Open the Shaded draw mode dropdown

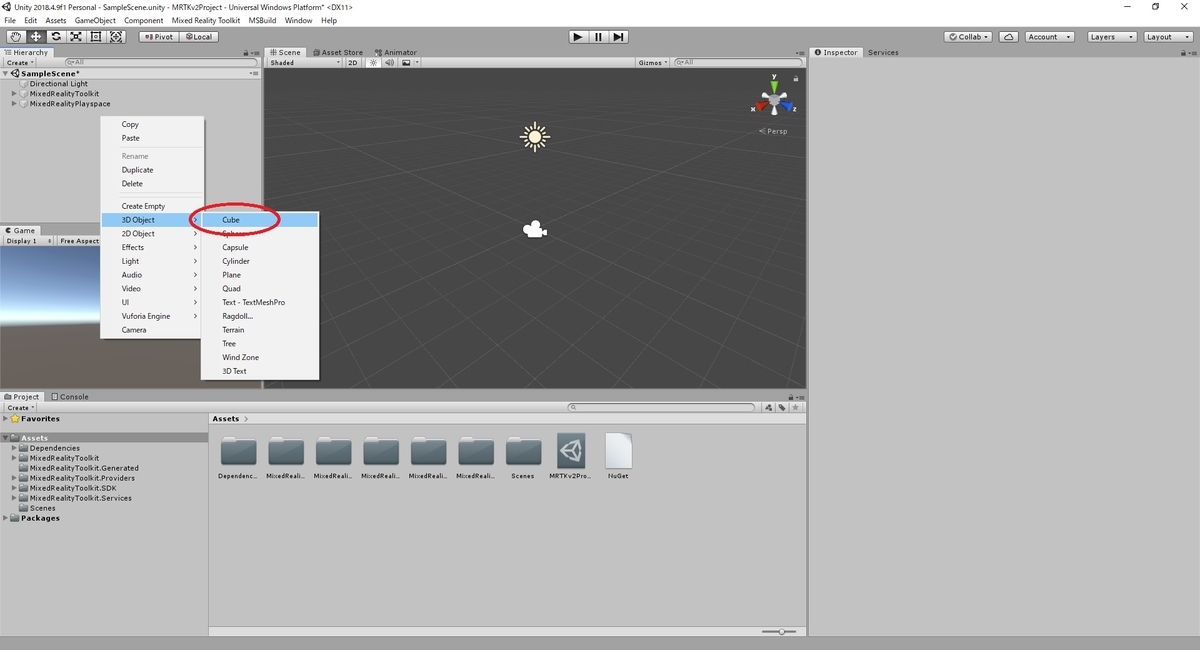[305, 62]
